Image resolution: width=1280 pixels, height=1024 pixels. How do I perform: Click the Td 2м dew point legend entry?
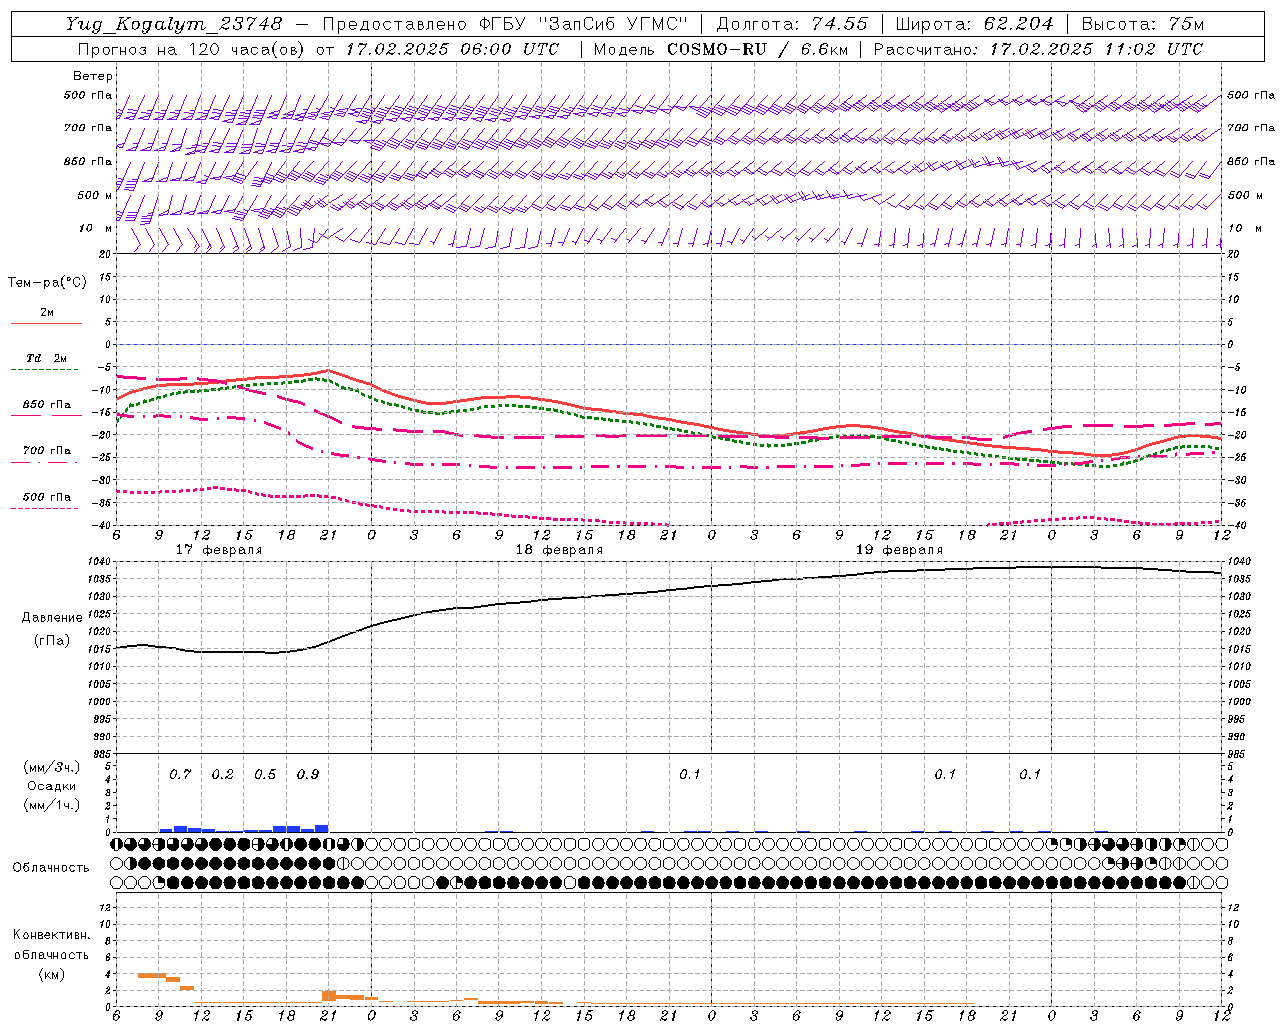pos(47,358)
